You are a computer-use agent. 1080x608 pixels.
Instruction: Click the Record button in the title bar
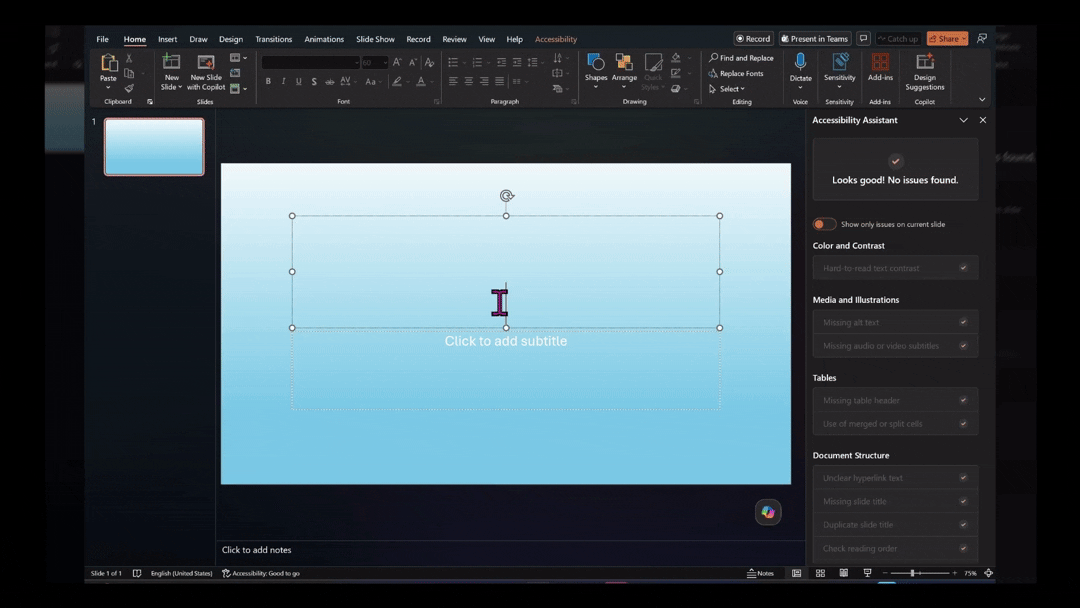752,38
